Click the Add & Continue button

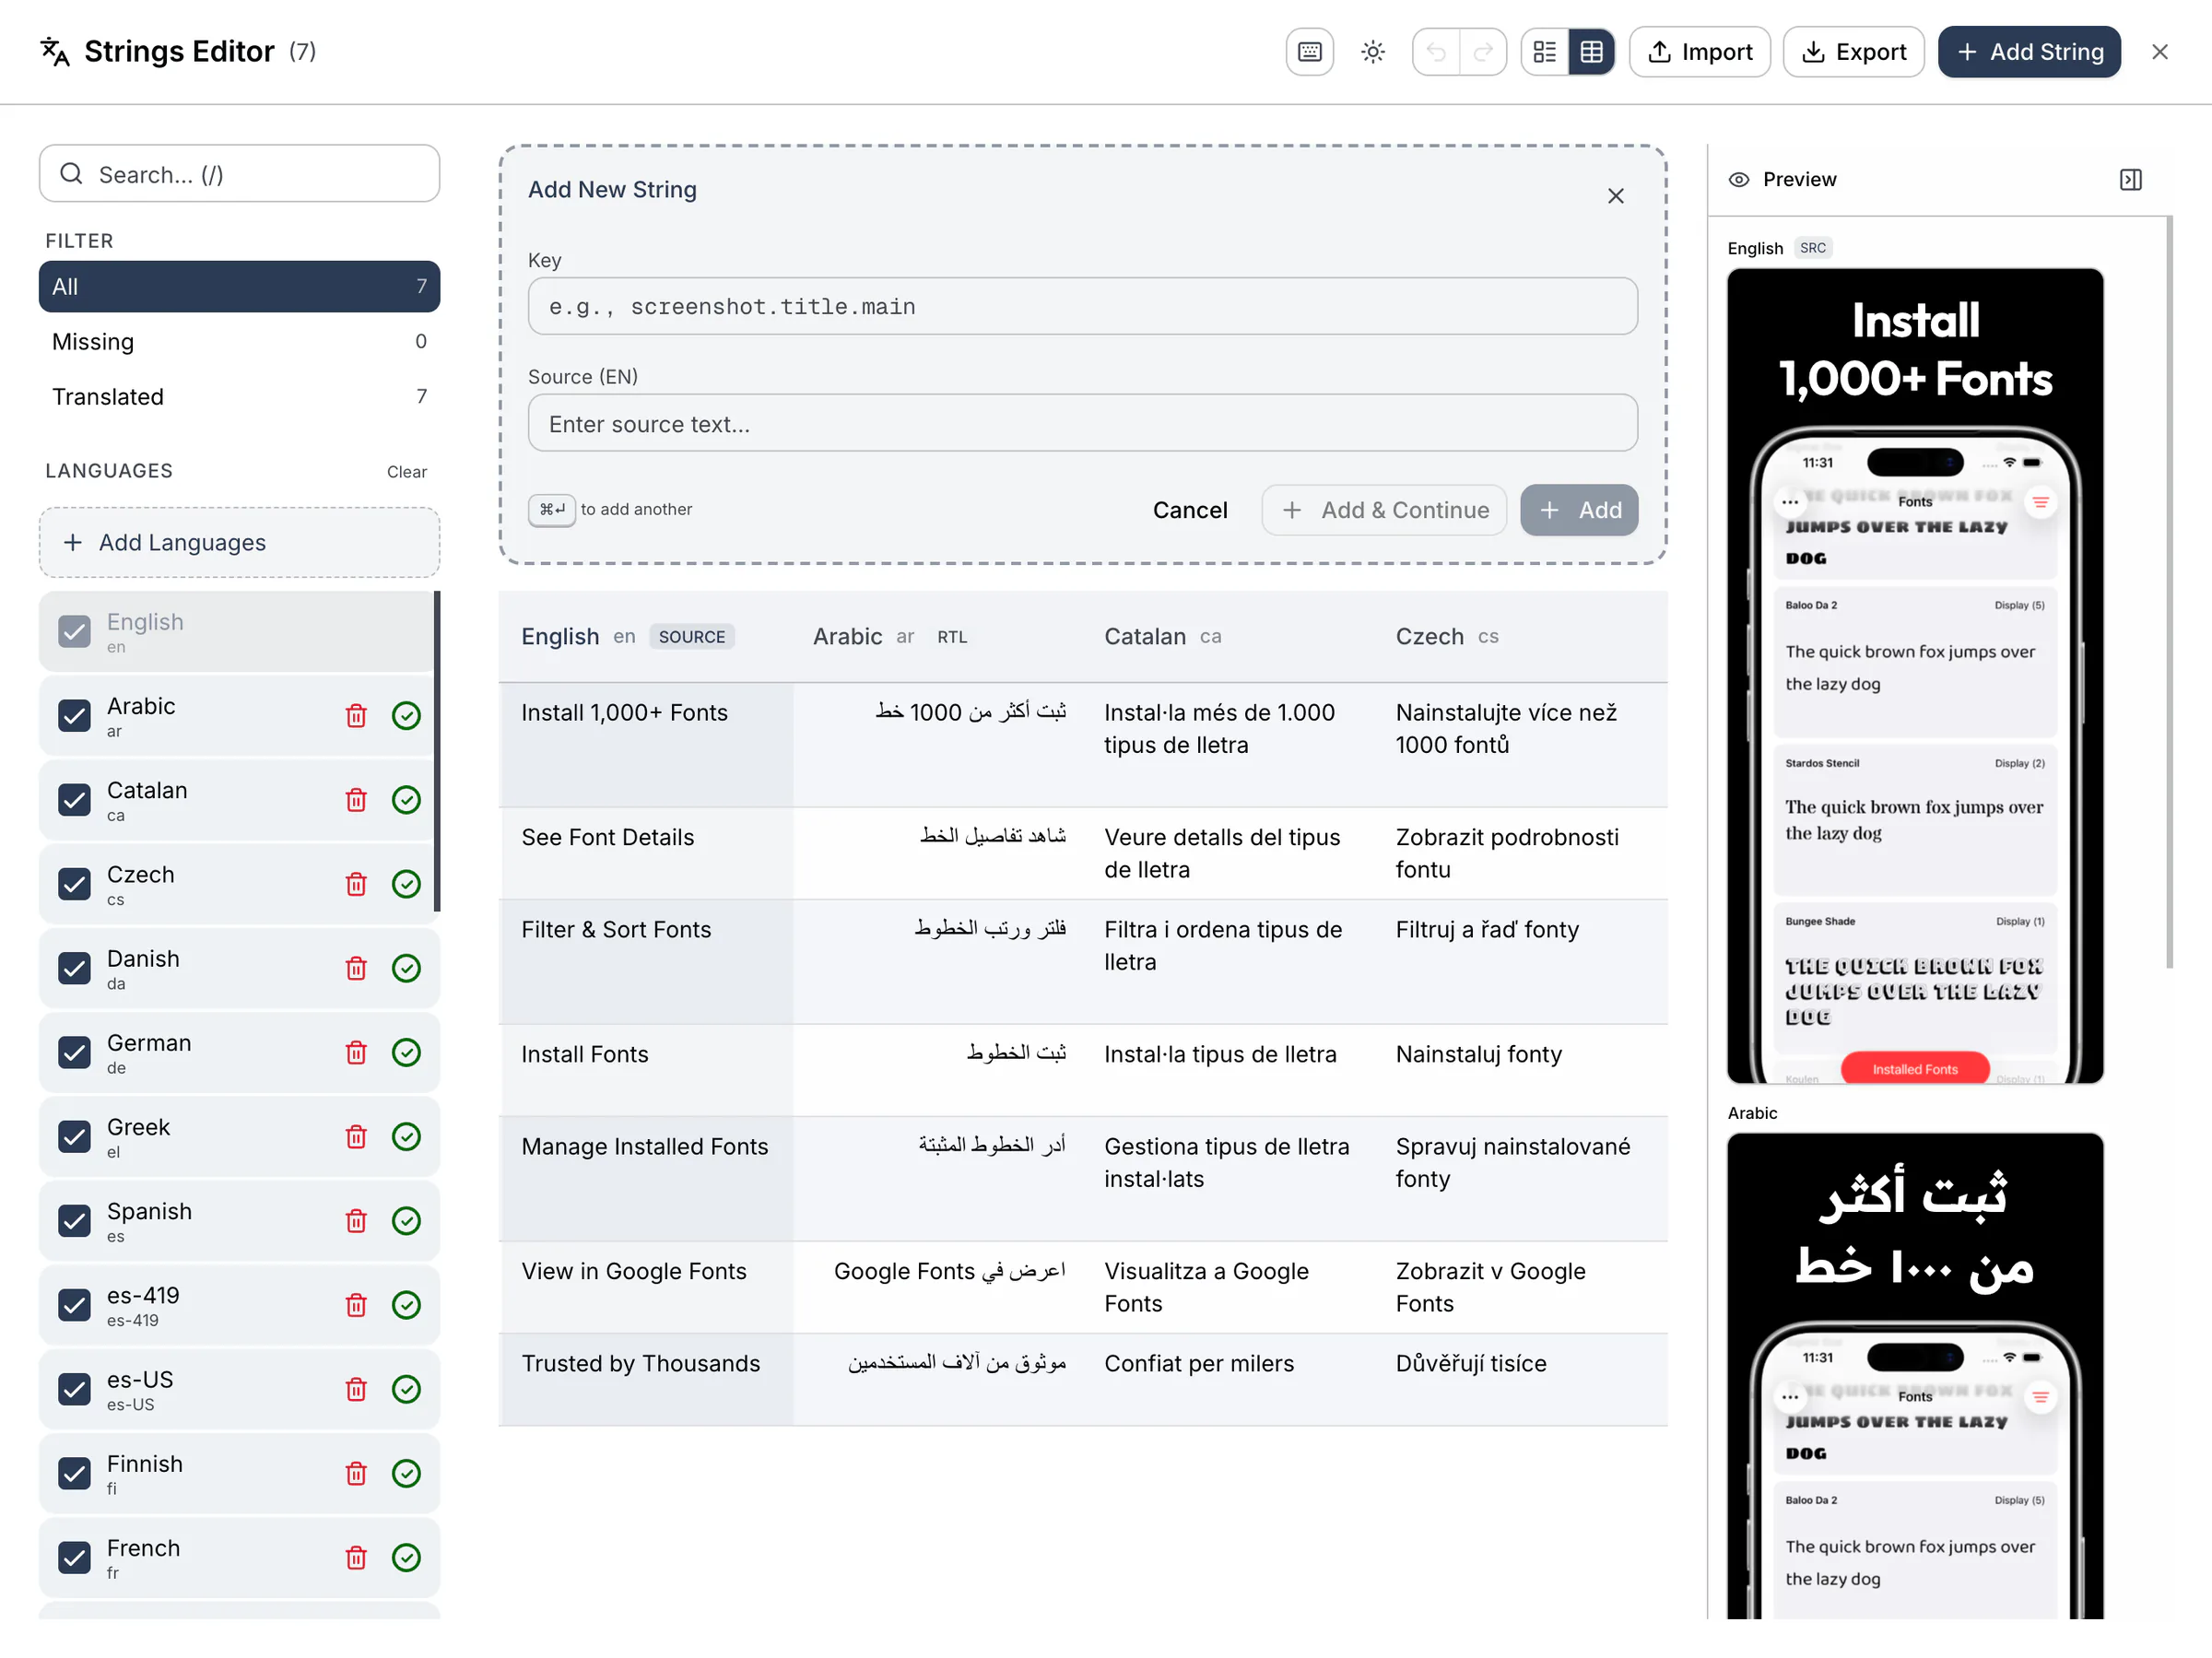(1384, 510)
